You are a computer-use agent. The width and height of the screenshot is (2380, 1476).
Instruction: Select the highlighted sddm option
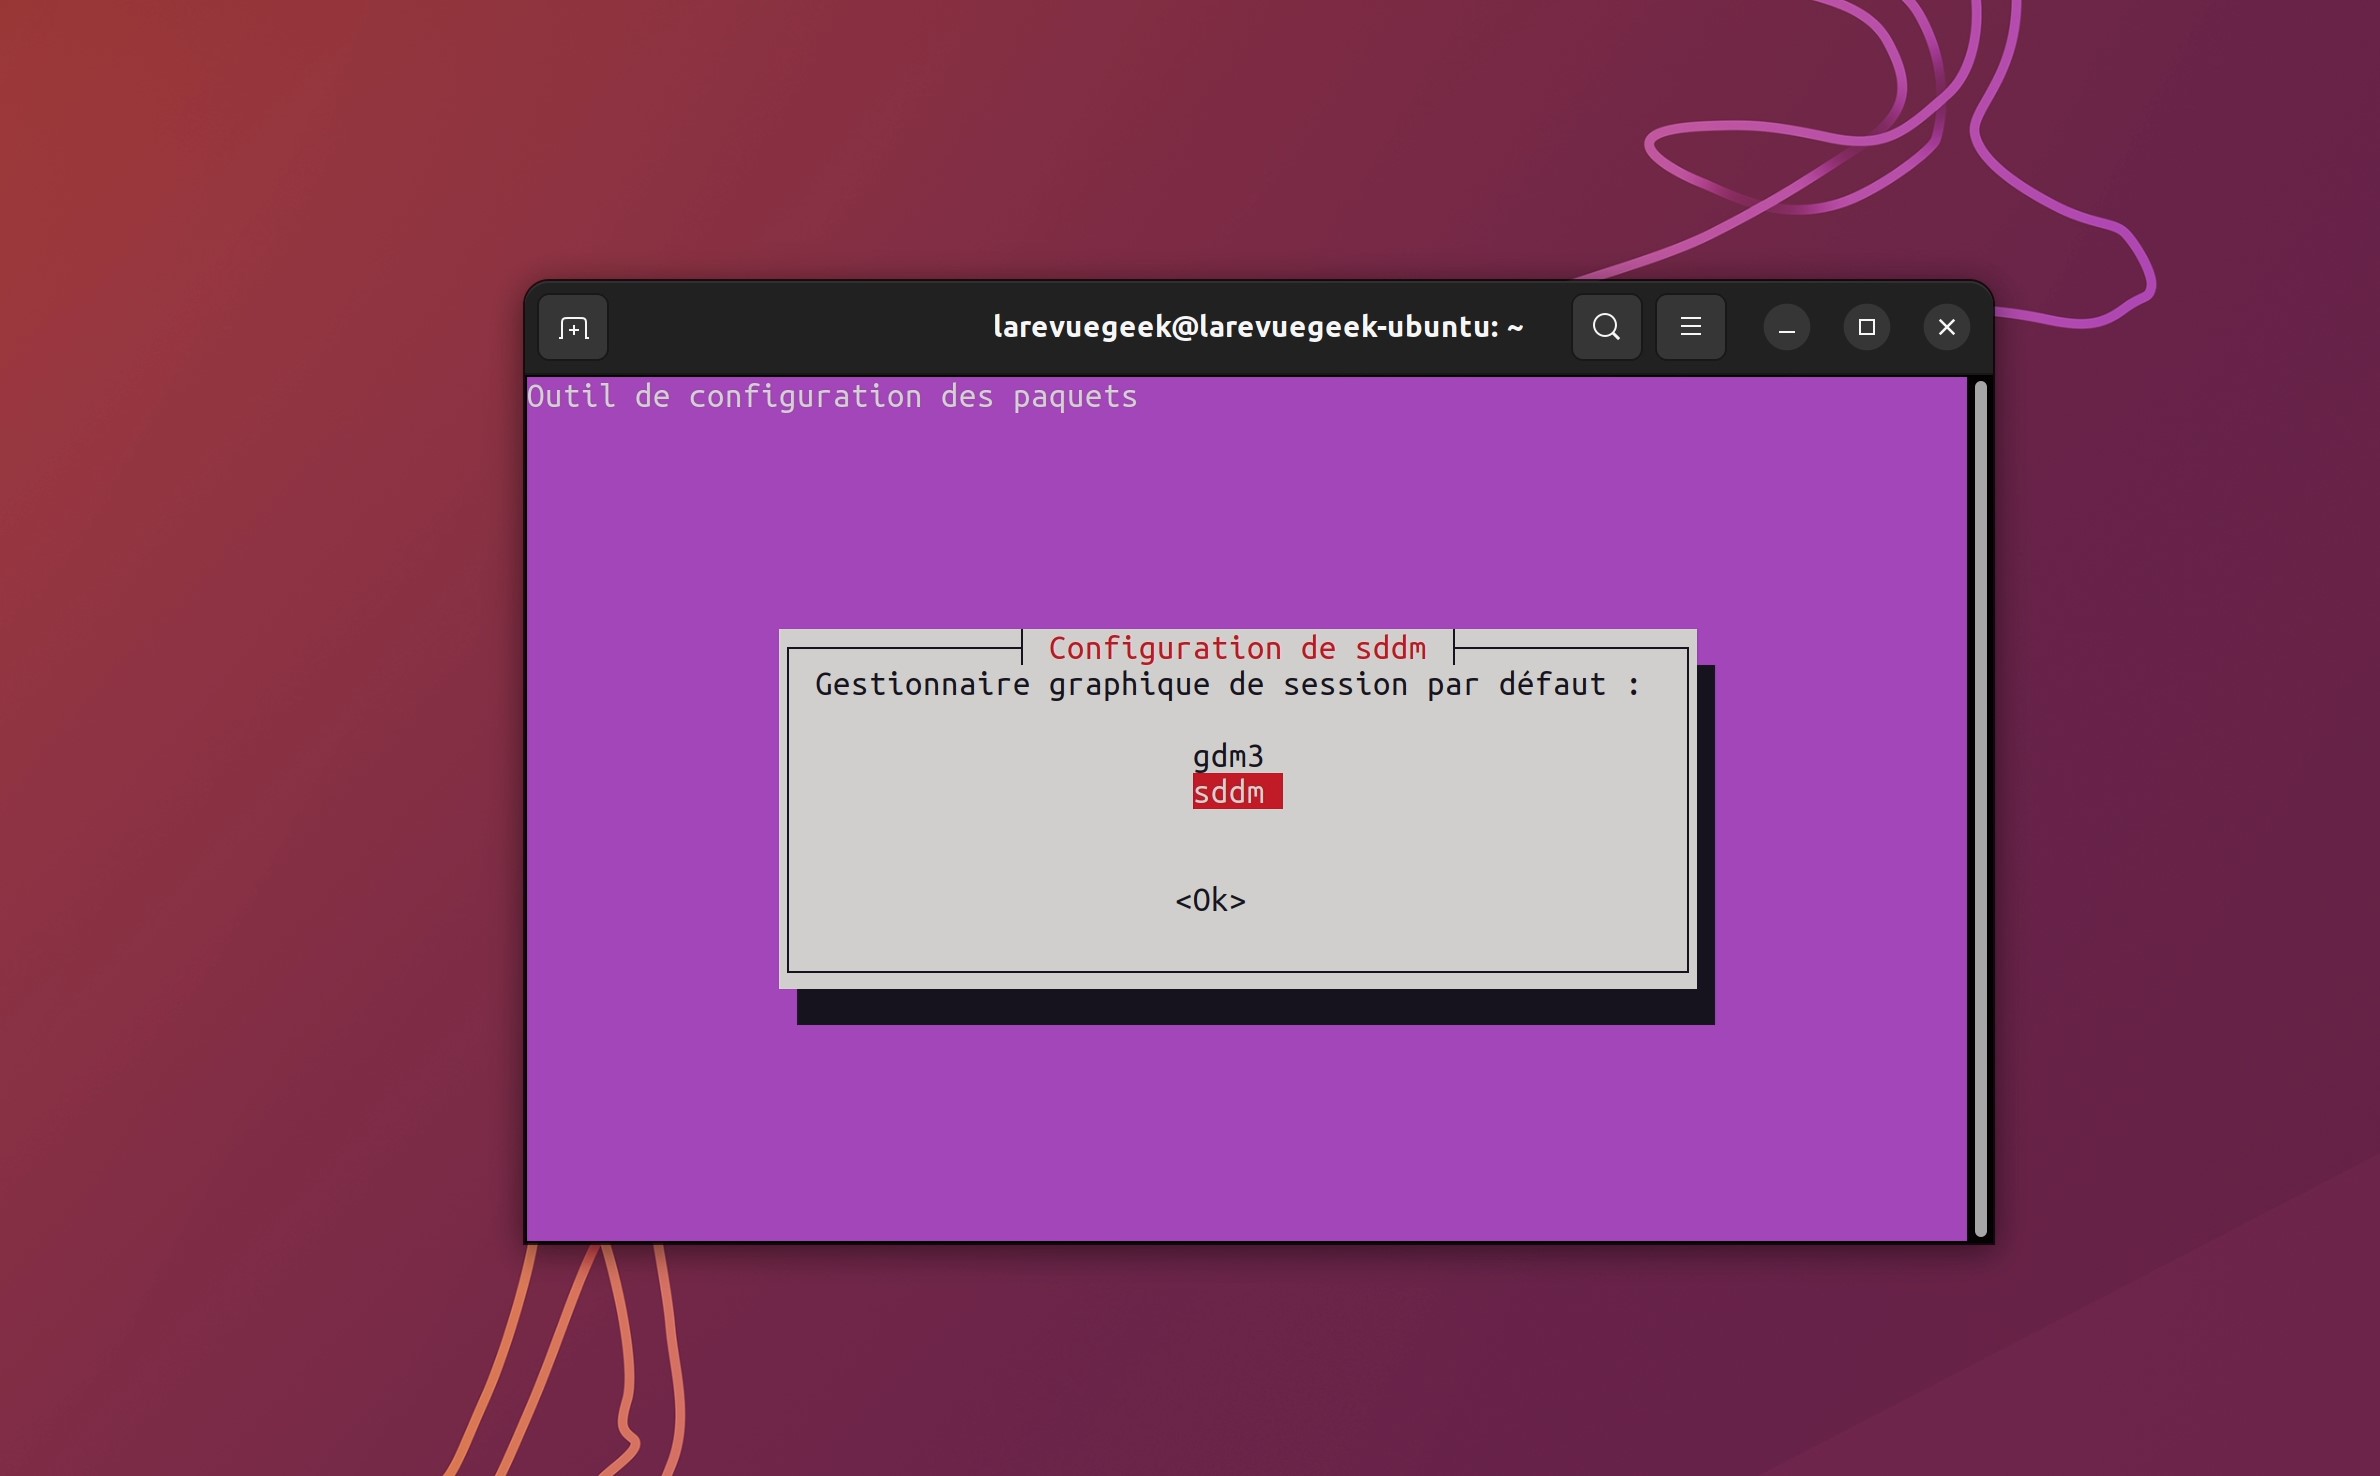pos(1236,792)
